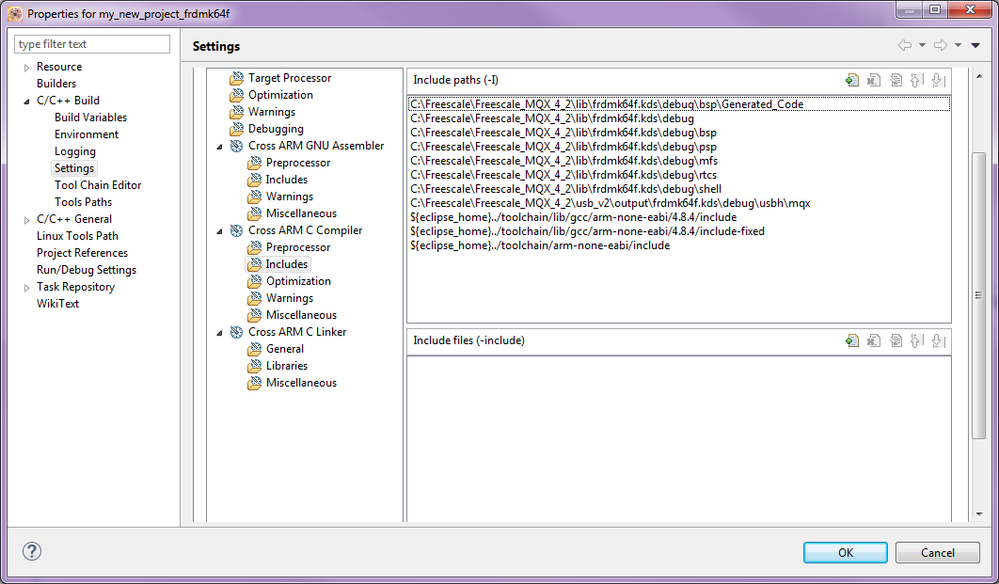Delete the selected include file entry
The width and height of the screenshot is (999, 584).
coord(874,341)
